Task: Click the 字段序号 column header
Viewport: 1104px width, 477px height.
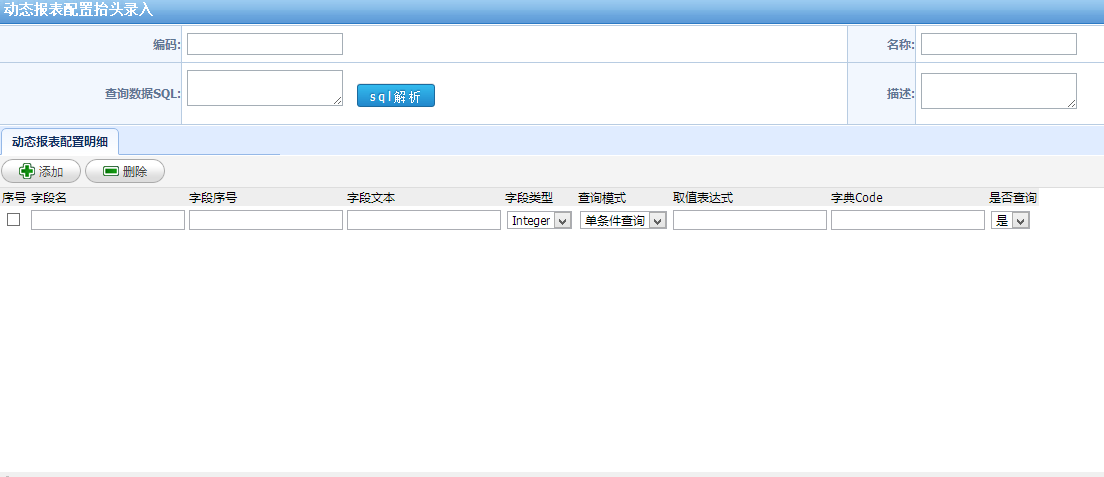Action: [213, 198]
